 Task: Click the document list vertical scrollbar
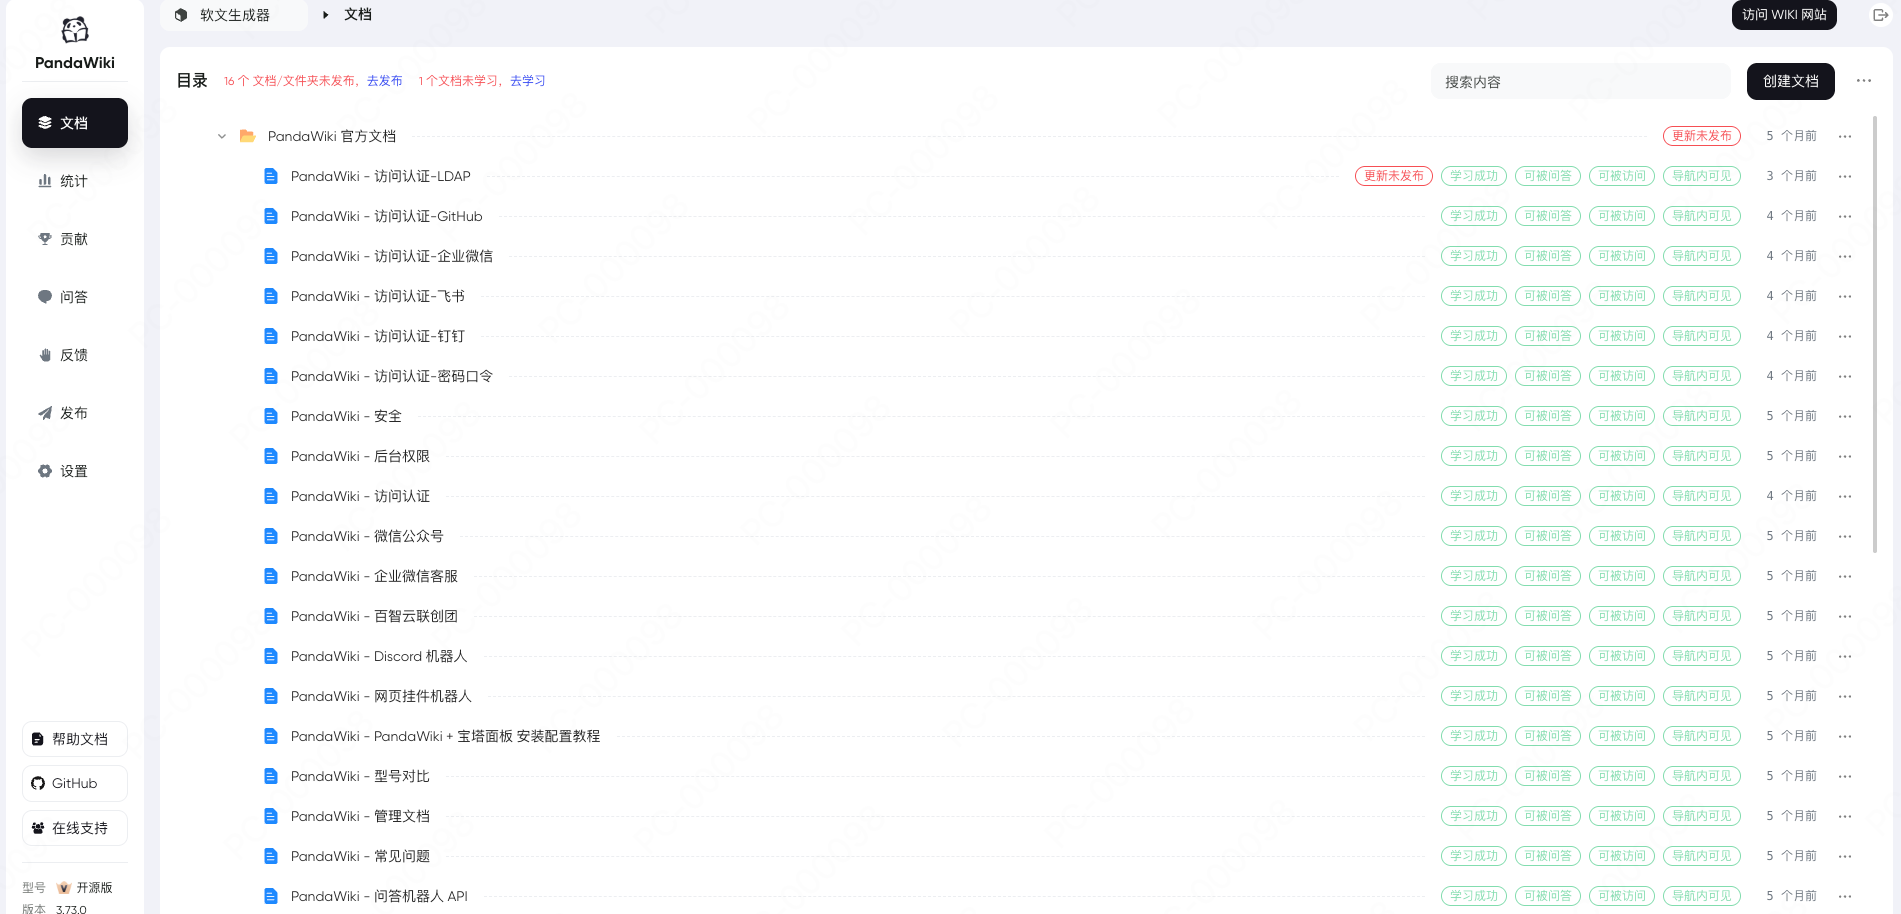pyautogui.click(x=1874, y=335)
